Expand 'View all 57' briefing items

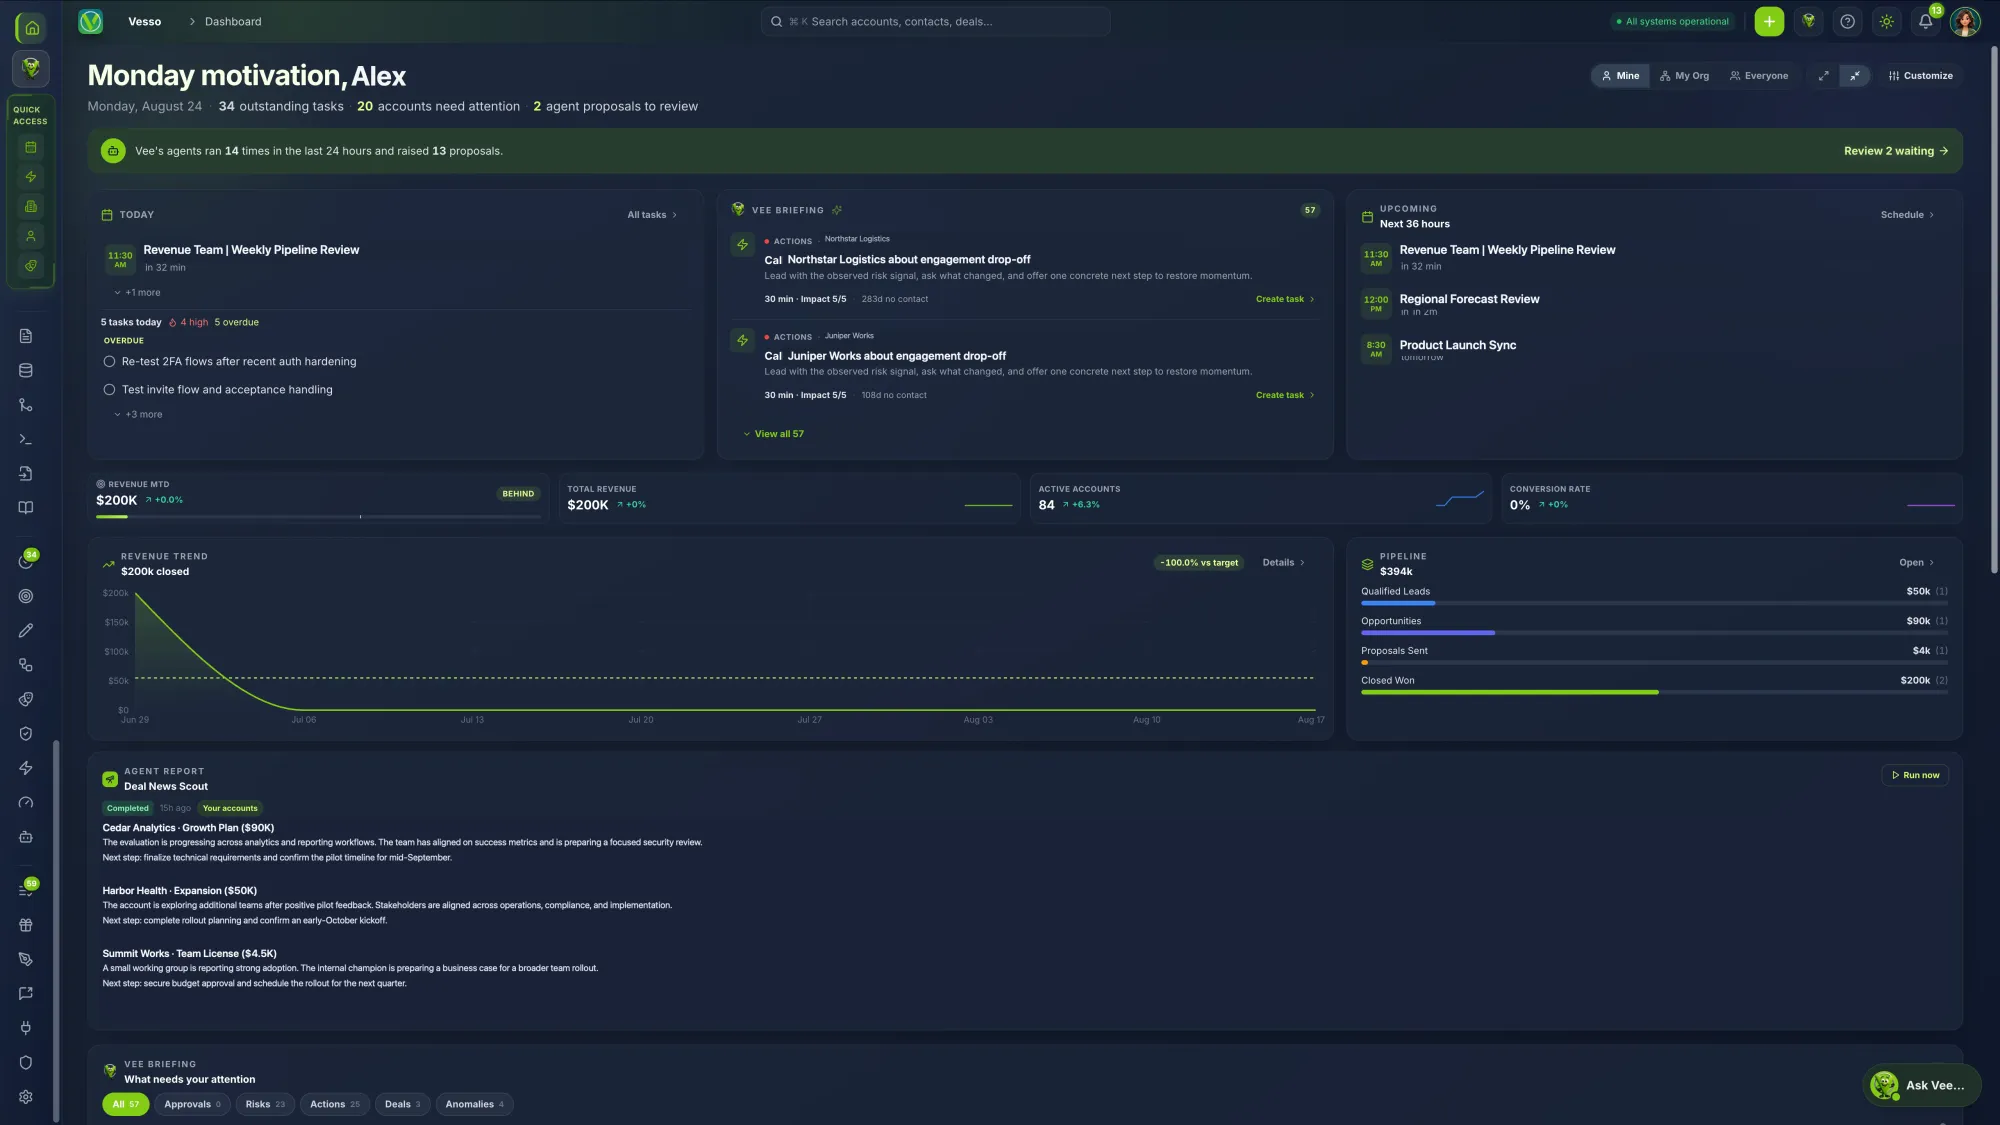click(773, 434)
